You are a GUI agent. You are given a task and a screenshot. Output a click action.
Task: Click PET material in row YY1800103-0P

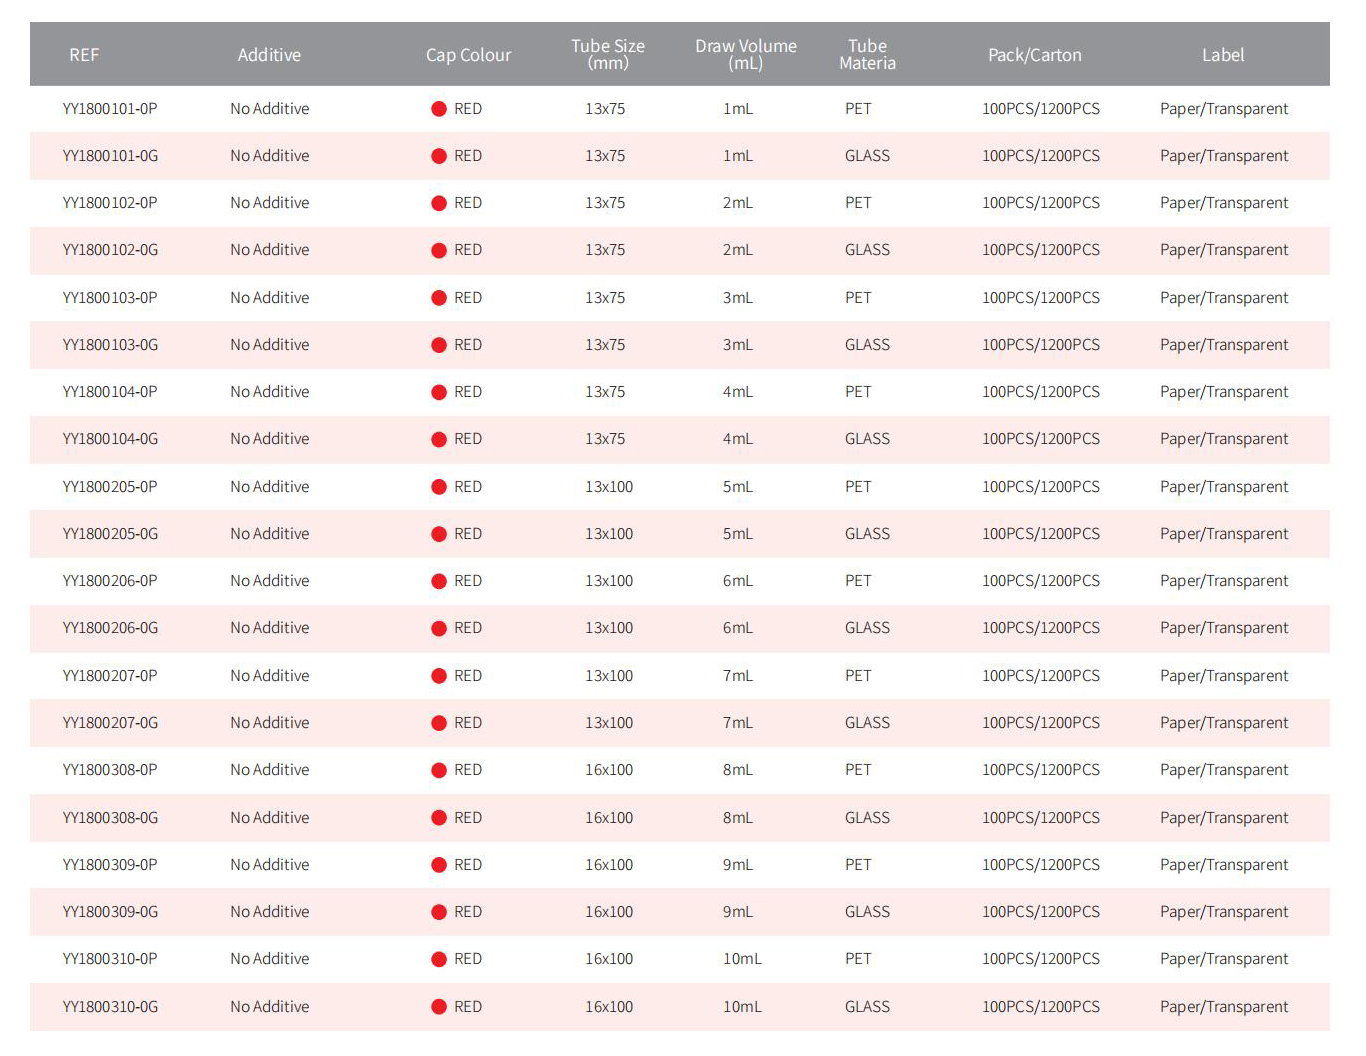point(858,298)
